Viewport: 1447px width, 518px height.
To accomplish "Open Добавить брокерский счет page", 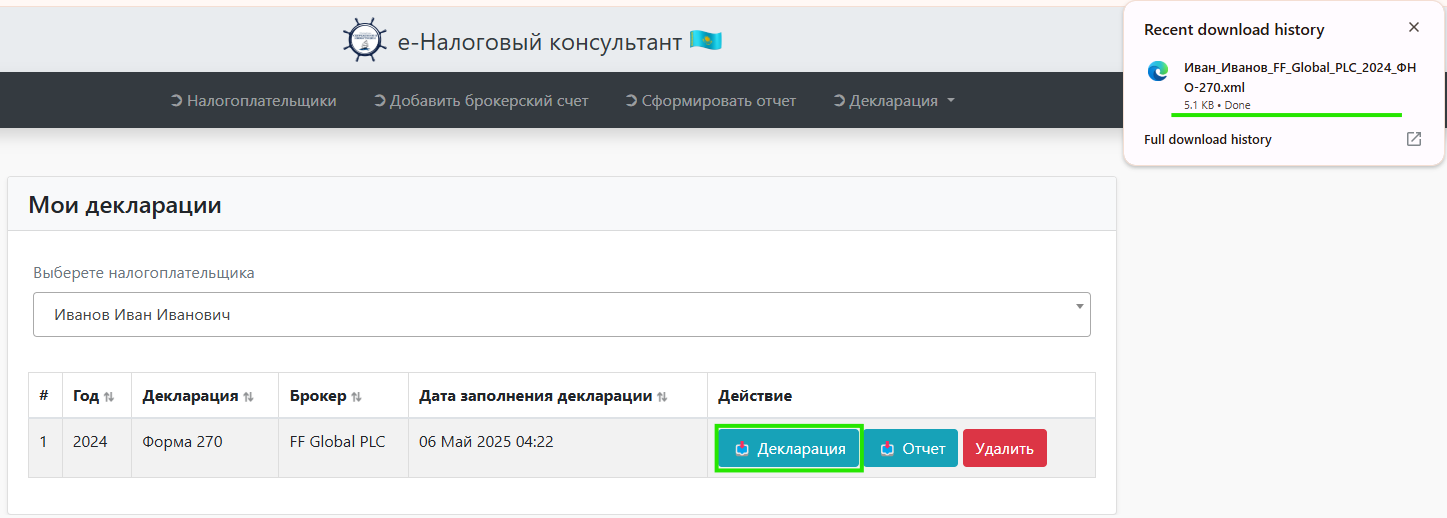I will click(x=481, y=100).
